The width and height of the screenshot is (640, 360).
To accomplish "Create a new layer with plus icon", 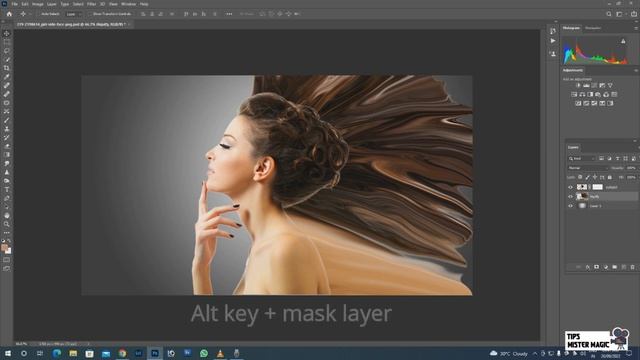I will point(624,267).
